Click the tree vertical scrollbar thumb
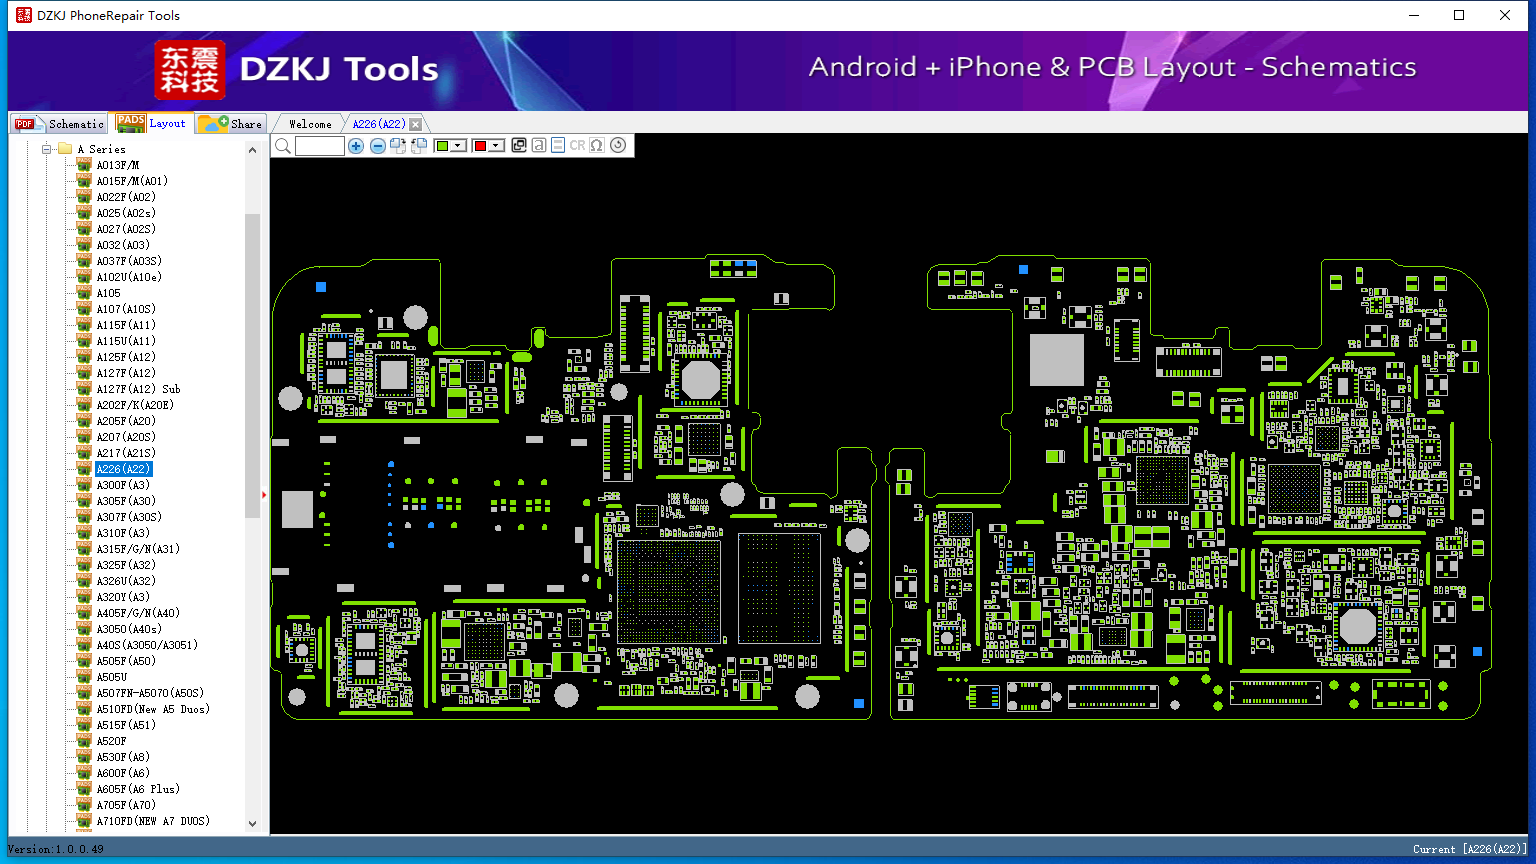Image resolution: width=1536 pixels, height=864 pixels. click(x=252, y=365)
